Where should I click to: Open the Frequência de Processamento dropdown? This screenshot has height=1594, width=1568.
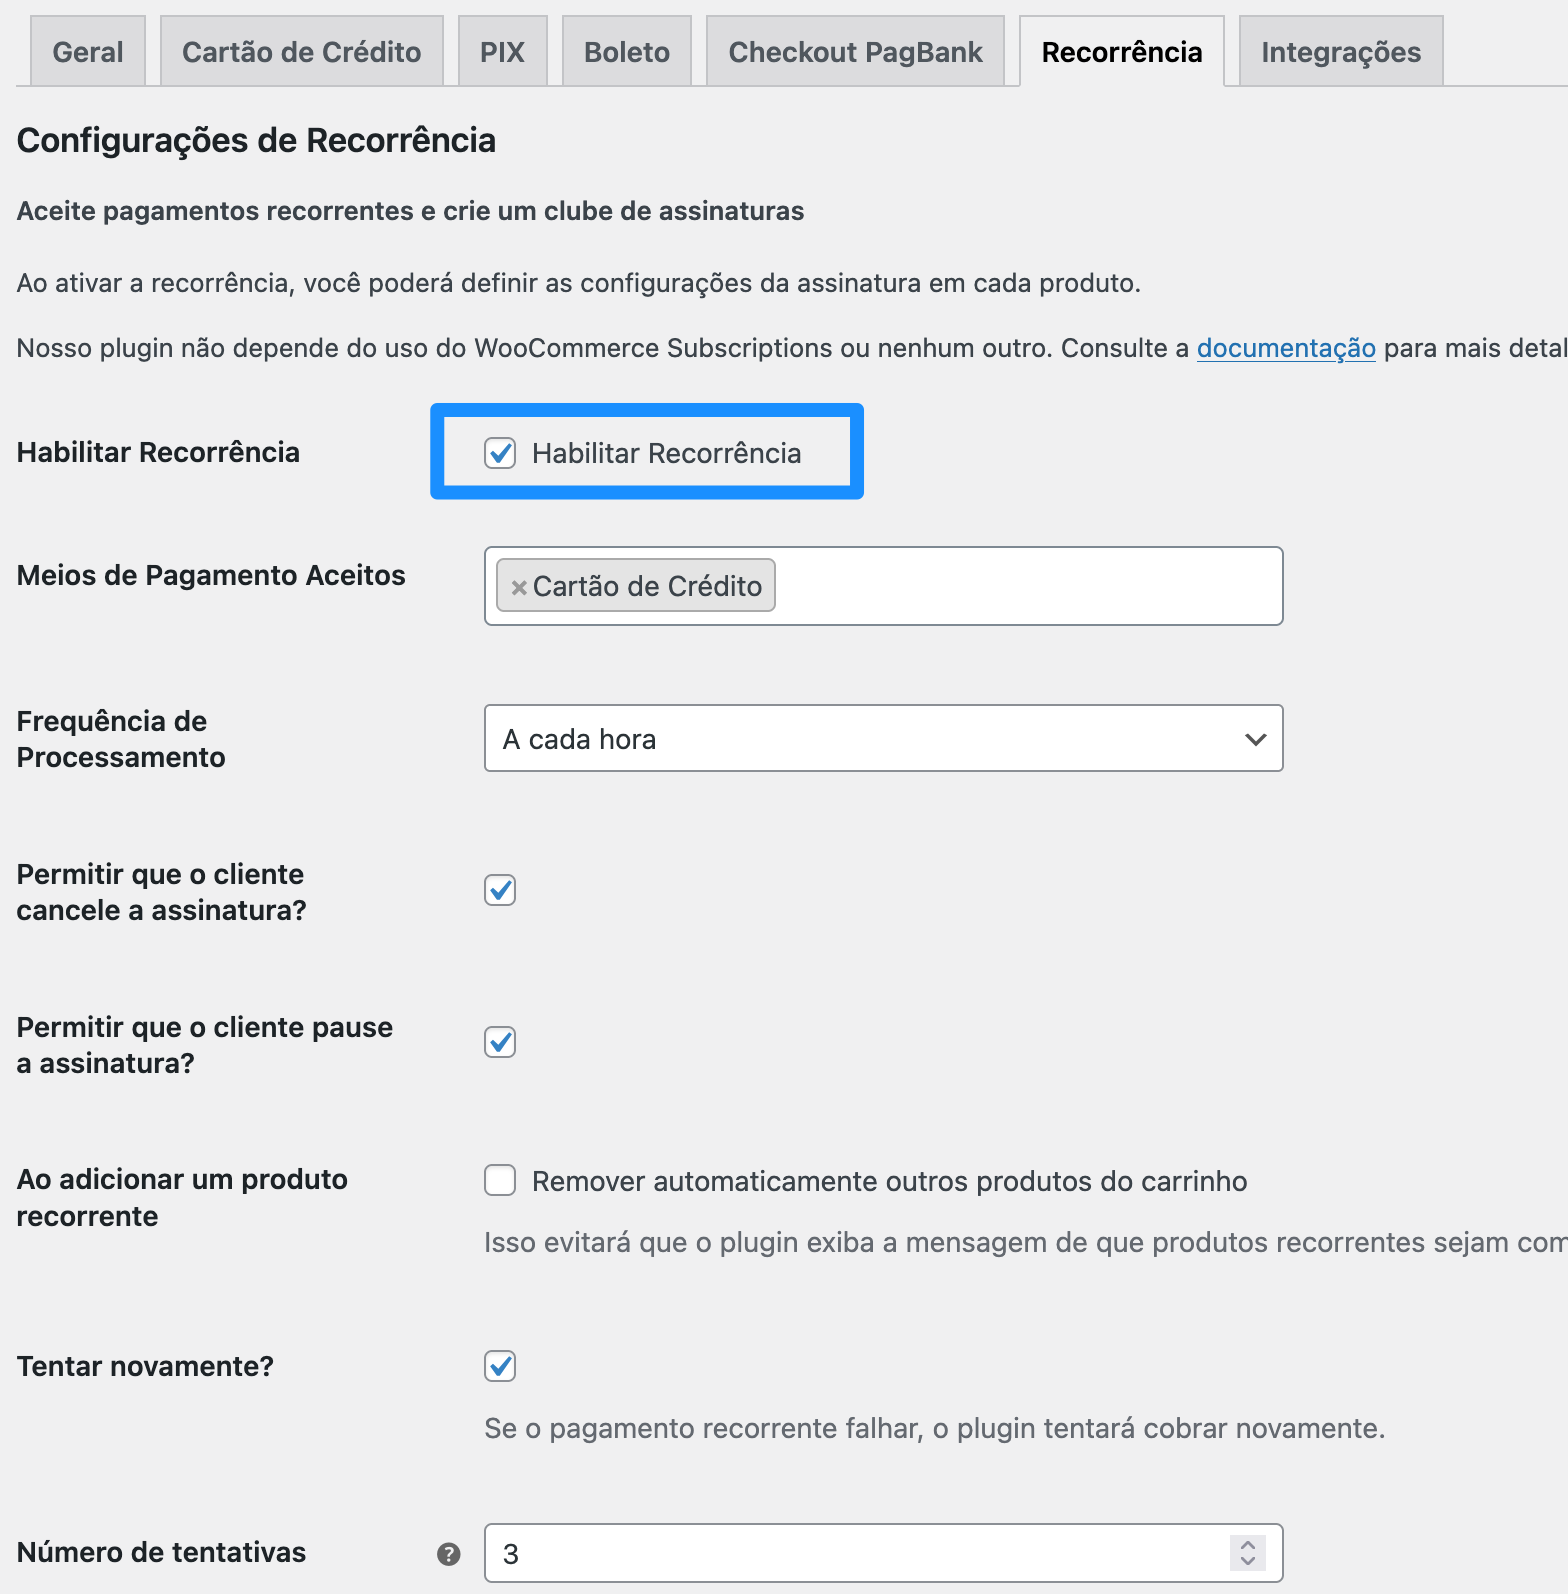click(x=883, y=739)
